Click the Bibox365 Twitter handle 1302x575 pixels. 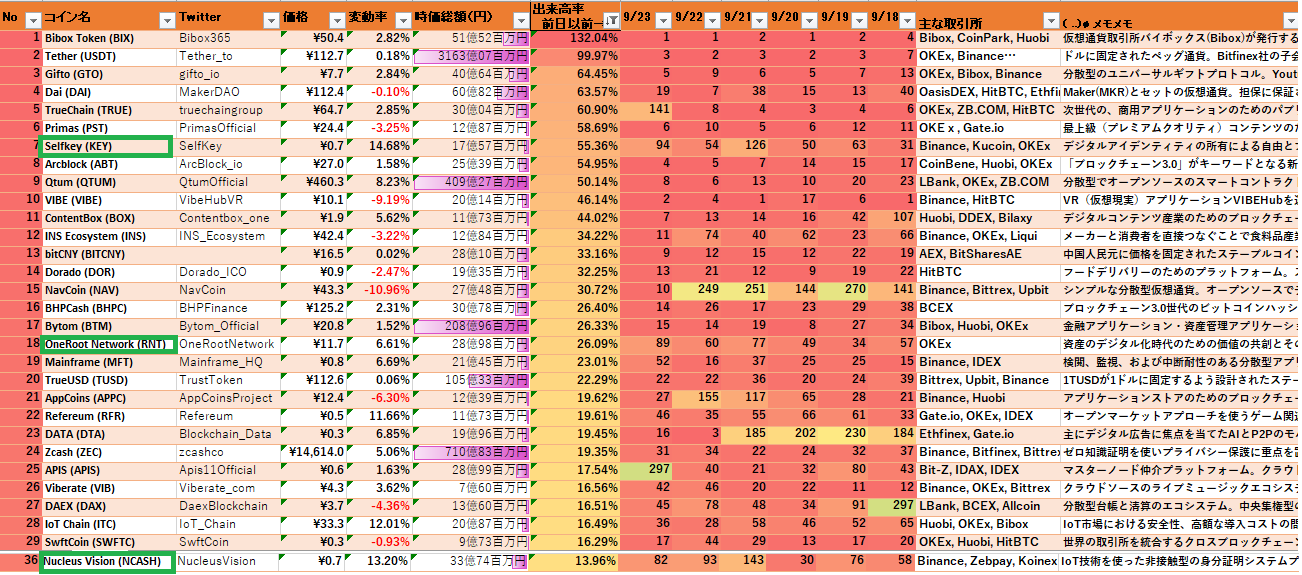[x=227, y=38]
